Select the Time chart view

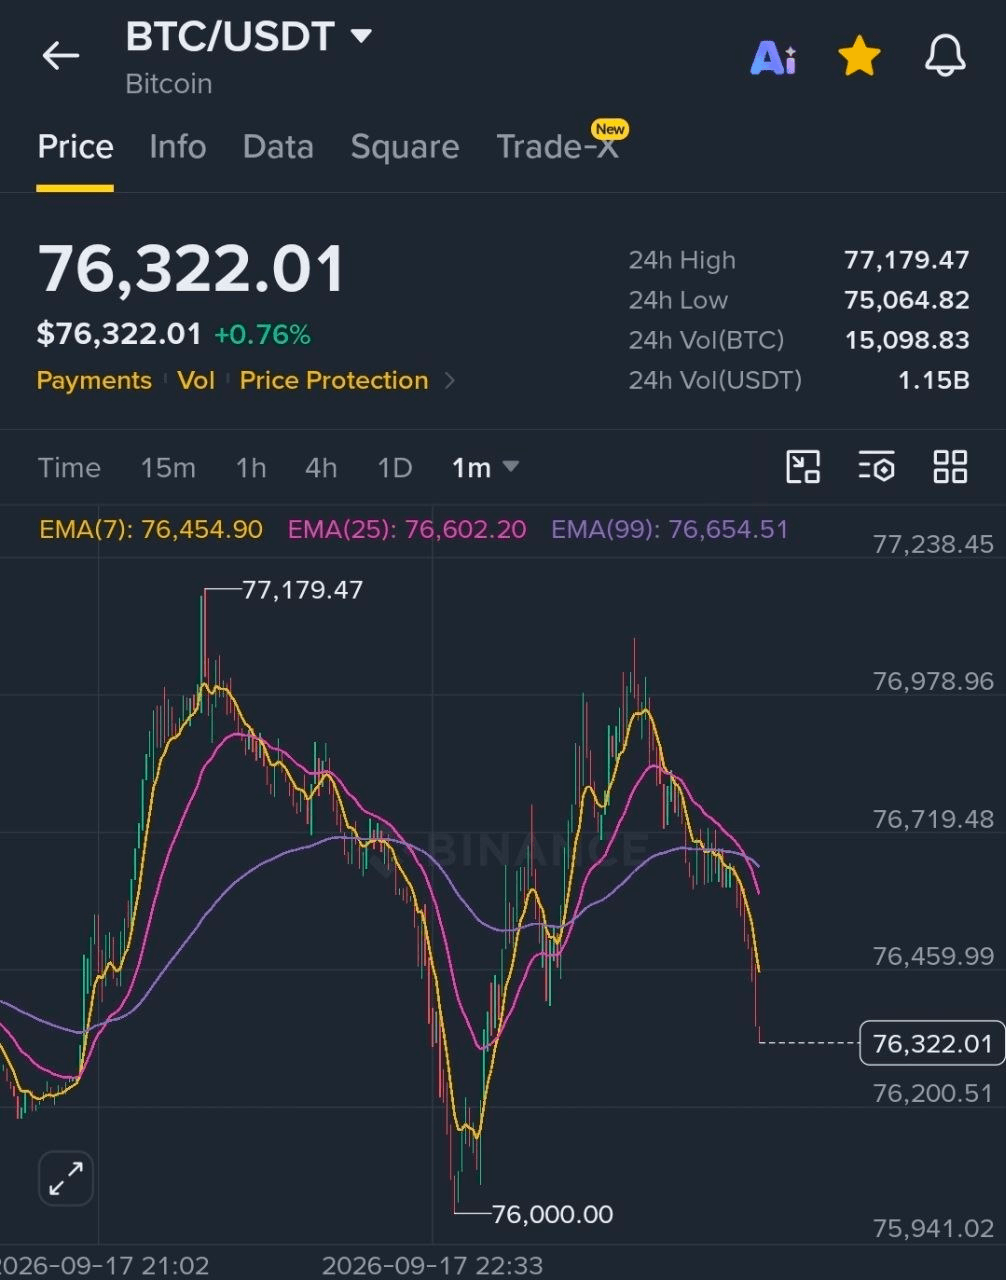coord(69,467)
